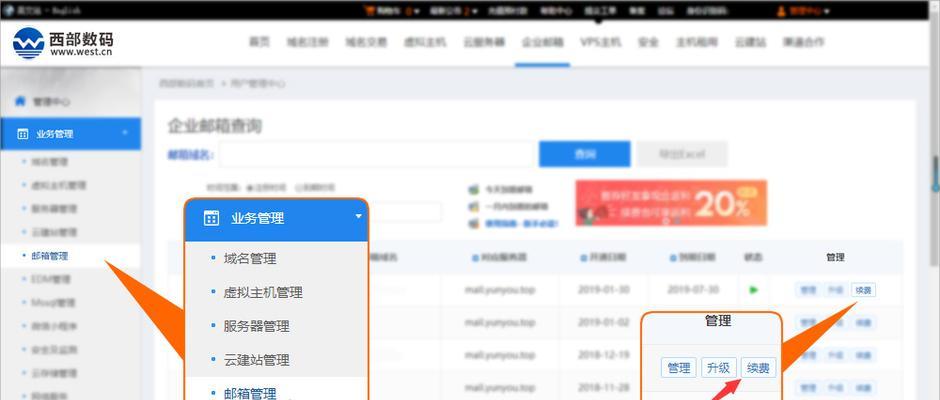This screenshot has width=940, height=400.
Task: Collapse the 业务管理 section arrow in sidebar
Action: point(125,133)
